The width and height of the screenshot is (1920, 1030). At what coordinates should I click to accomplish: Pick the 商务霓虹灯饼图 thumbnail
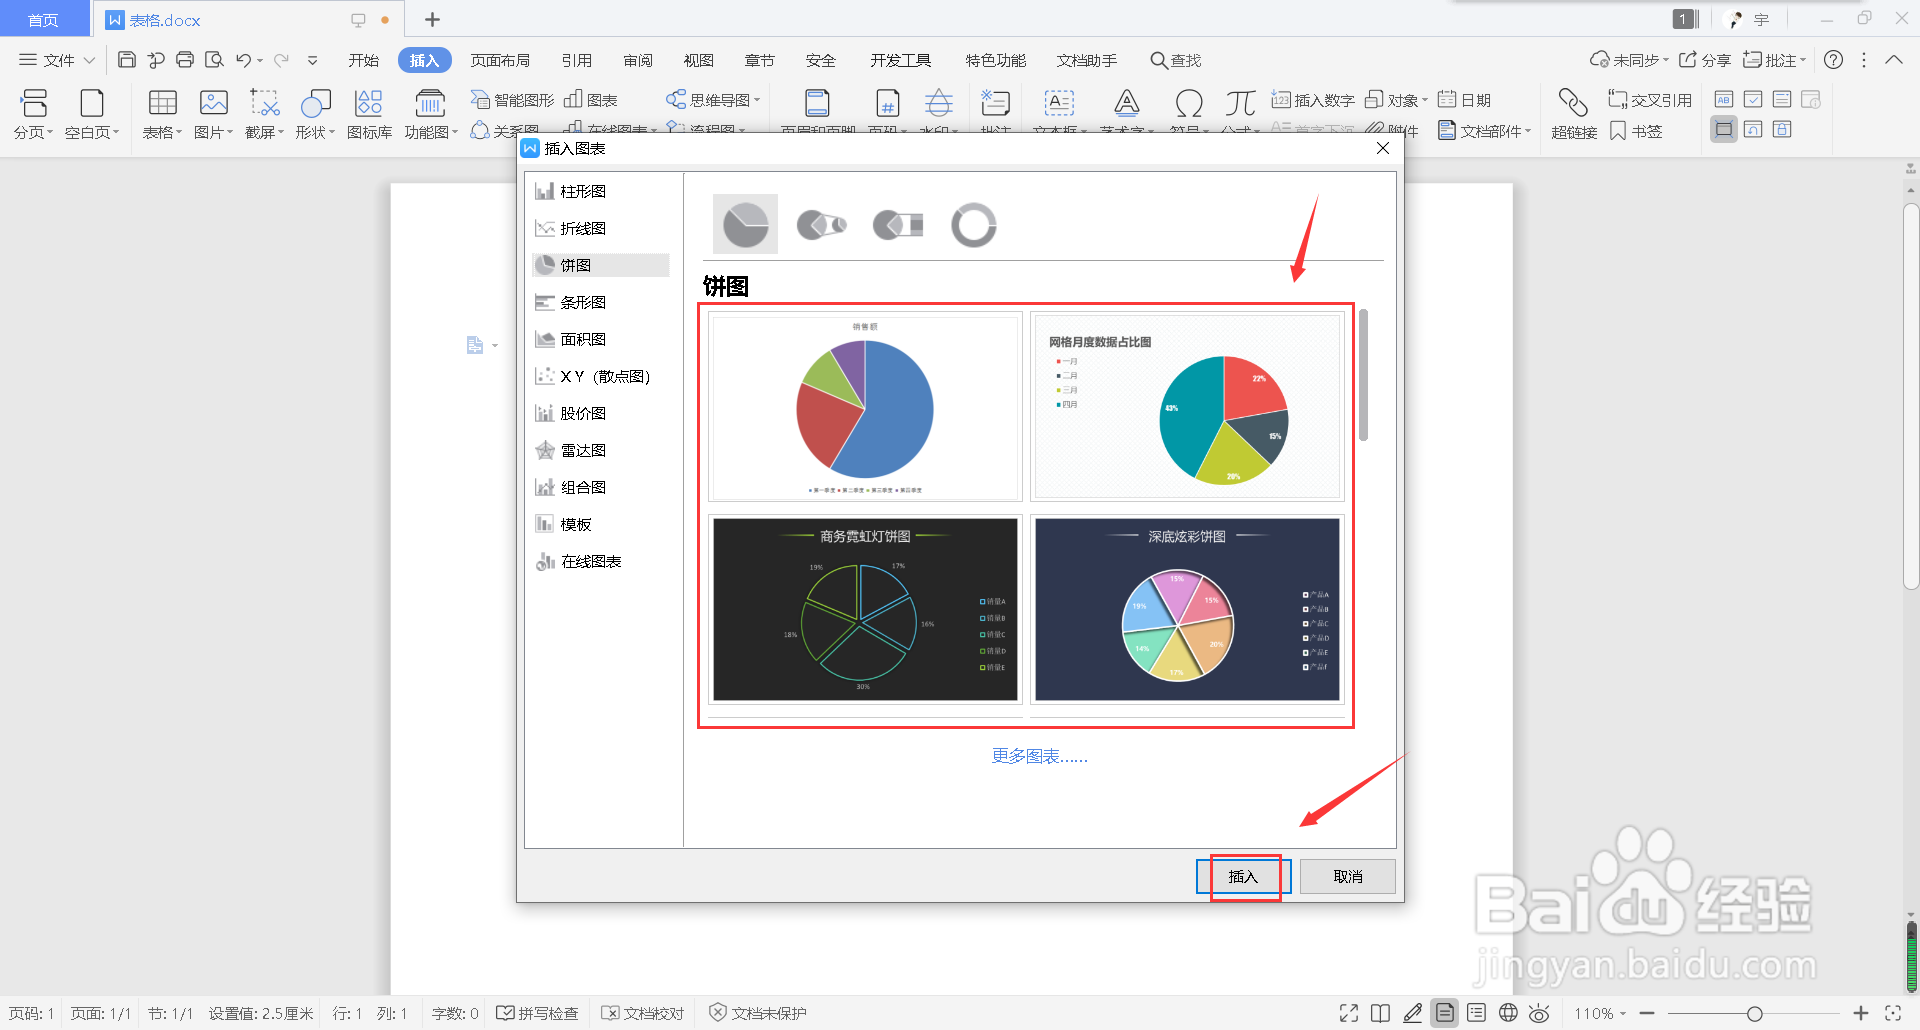coord(865,610)
